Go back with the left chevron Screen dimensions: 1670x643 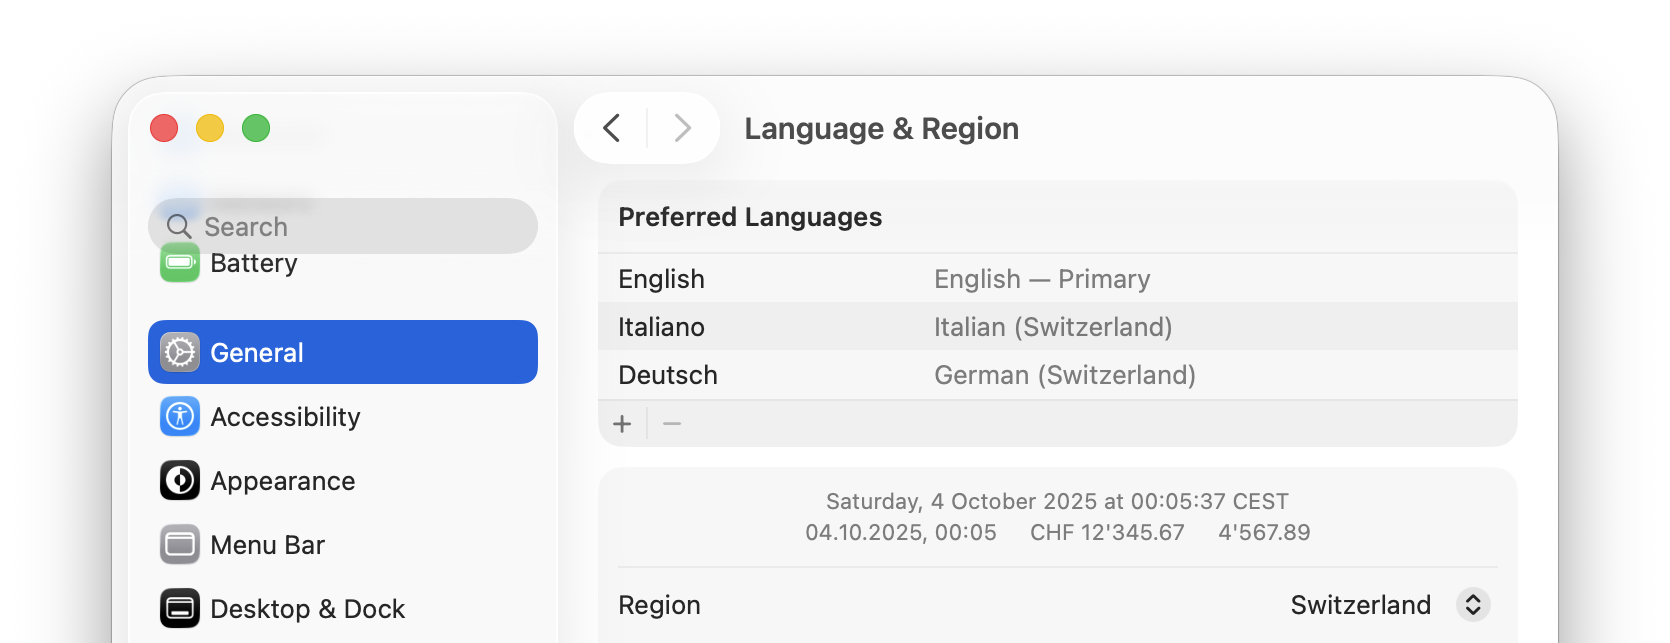pos(612,128)
